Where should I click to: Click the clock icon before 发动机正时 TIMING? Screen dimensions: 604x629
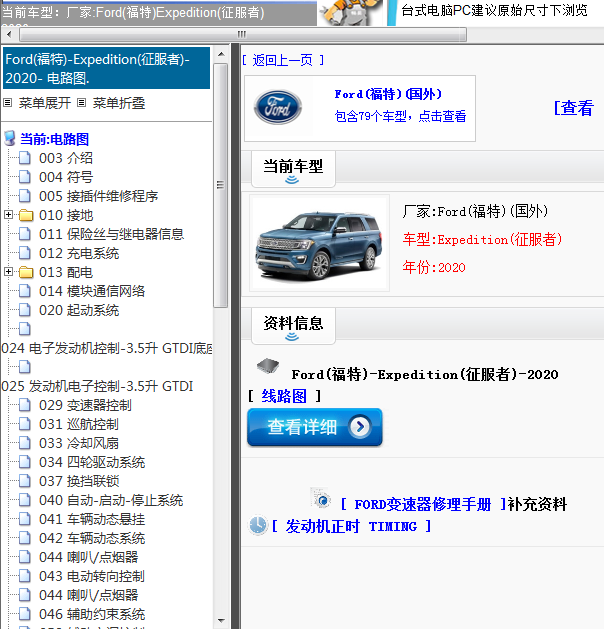coord(257,525)
